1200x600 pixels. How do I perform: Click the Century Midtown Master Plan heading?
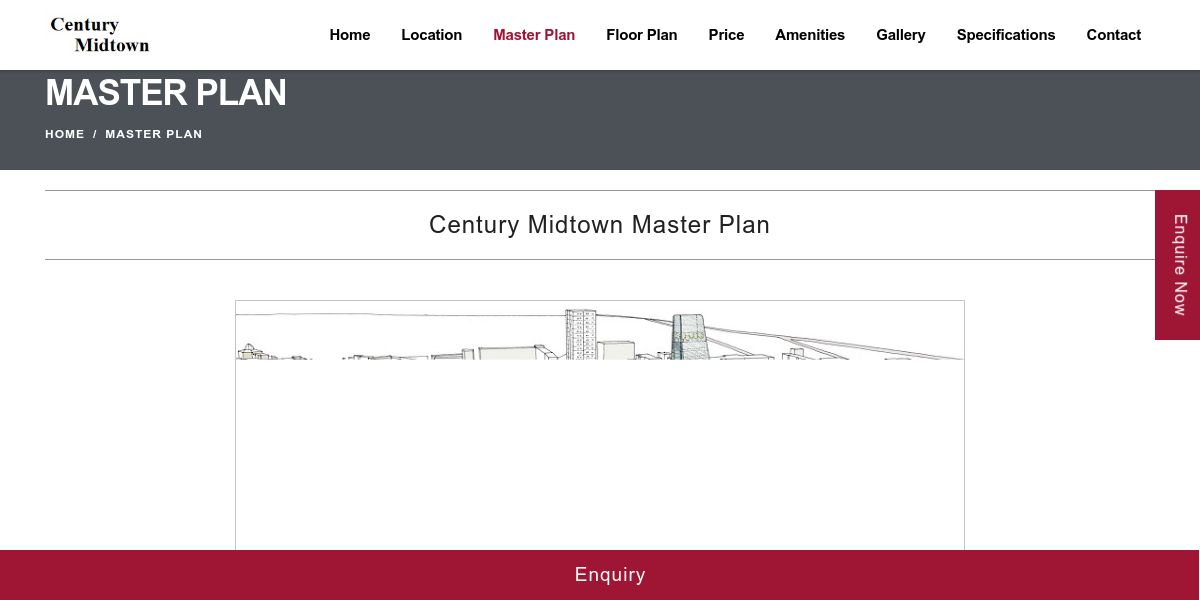[x=600, y=225]
